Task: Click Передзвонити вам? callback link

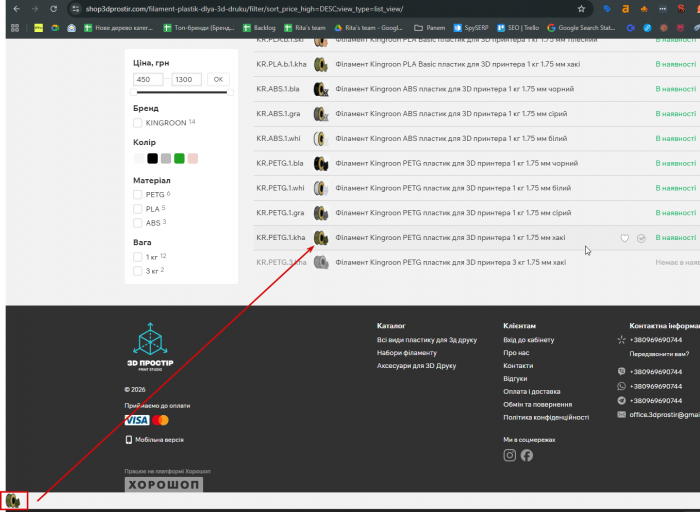Action: [x=659, y=354]
